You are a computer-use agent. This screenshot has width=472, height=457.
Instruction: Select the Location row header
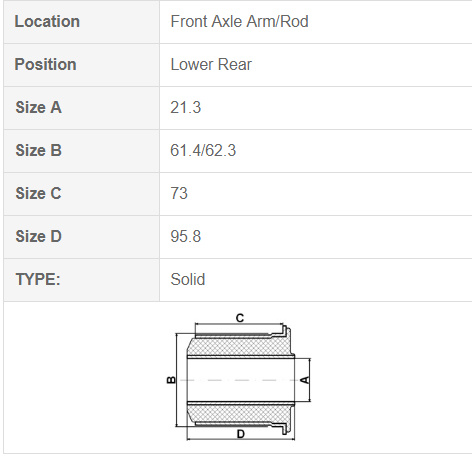point(81,22)
